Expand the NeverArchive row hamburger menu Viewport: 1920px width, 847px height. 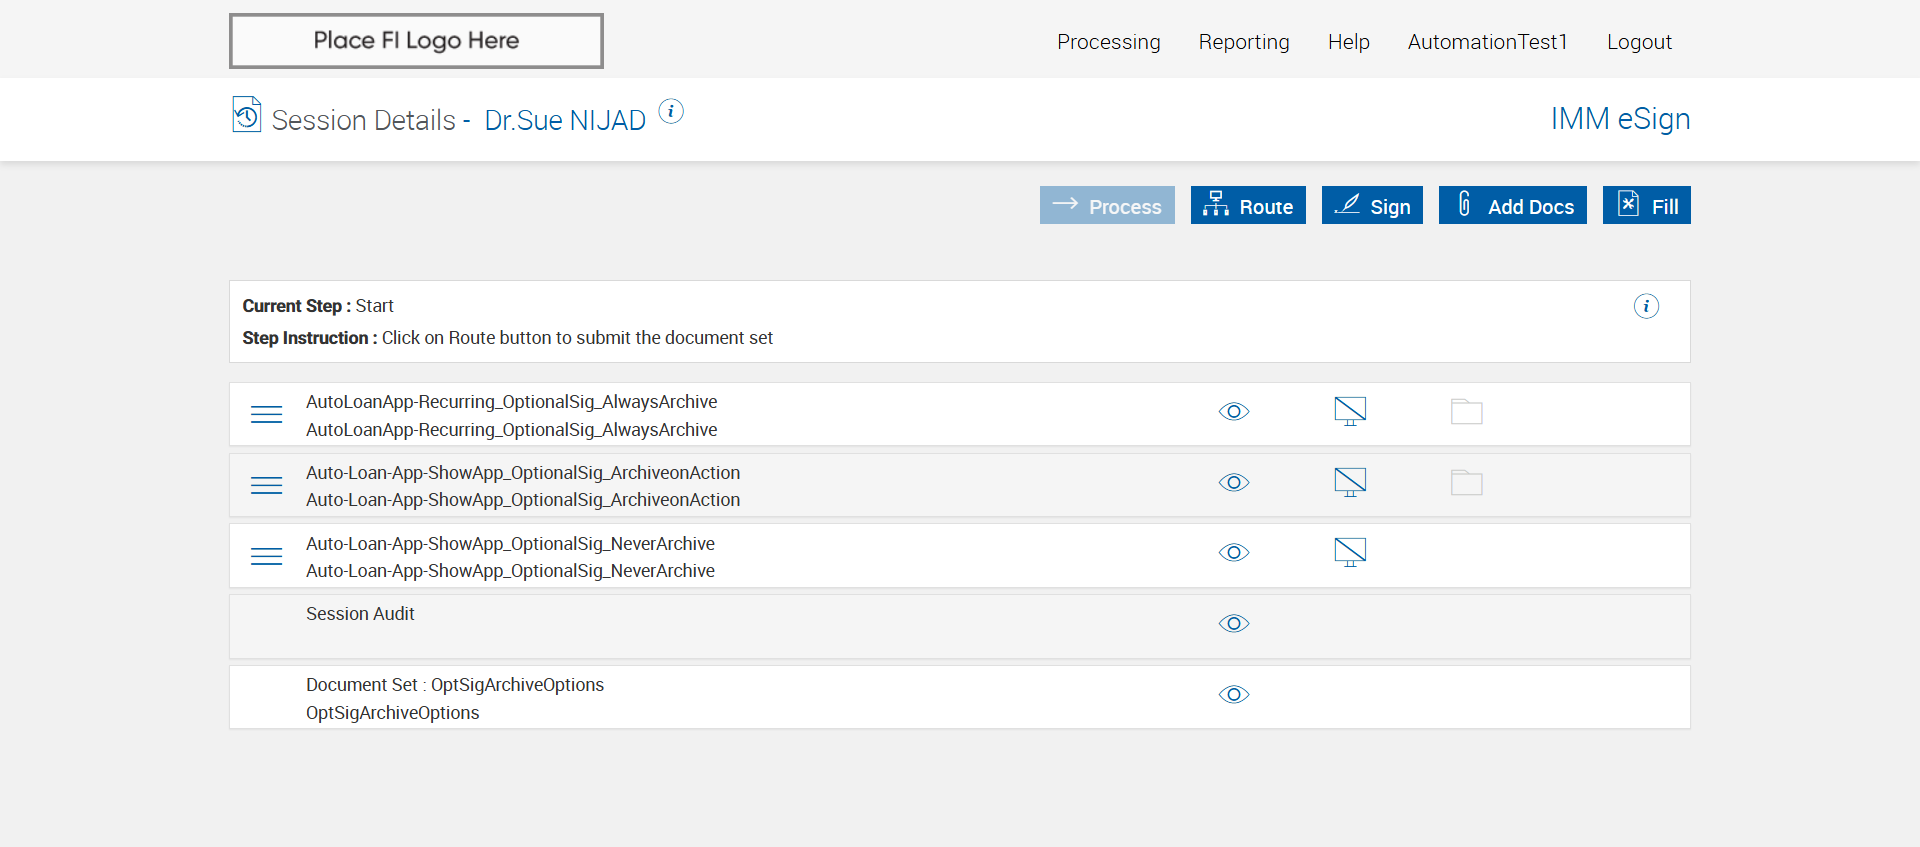(x=266, y=556)
